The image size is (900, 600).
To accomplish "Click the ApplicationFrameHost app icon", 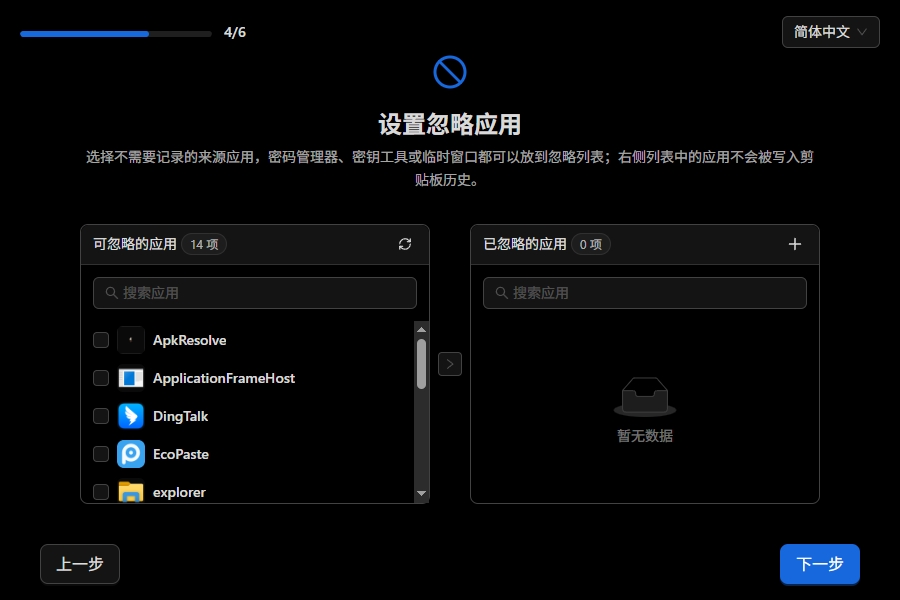I will [x=131, y=378].
